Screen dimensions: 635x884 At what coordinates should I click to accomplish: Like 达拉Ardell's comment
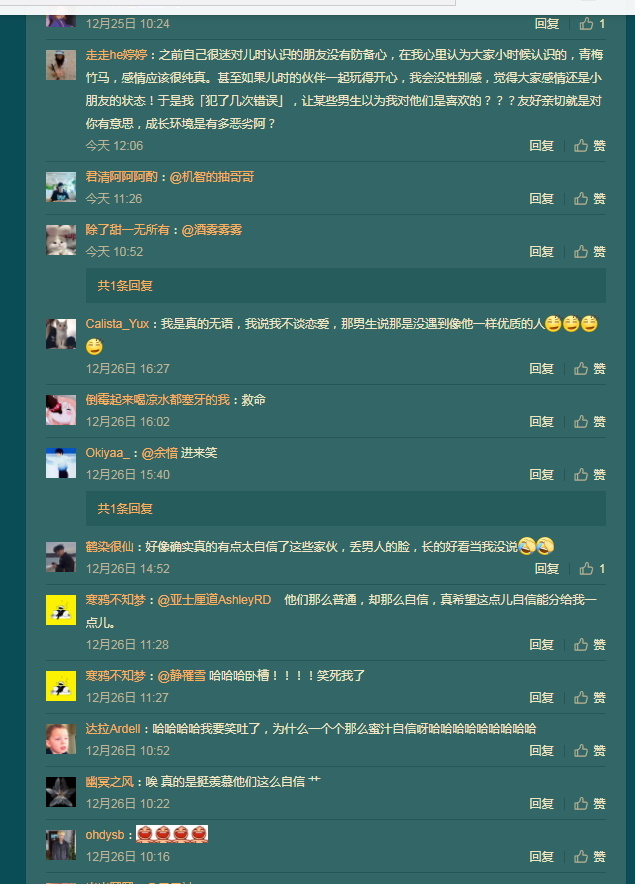coord(589,750)
